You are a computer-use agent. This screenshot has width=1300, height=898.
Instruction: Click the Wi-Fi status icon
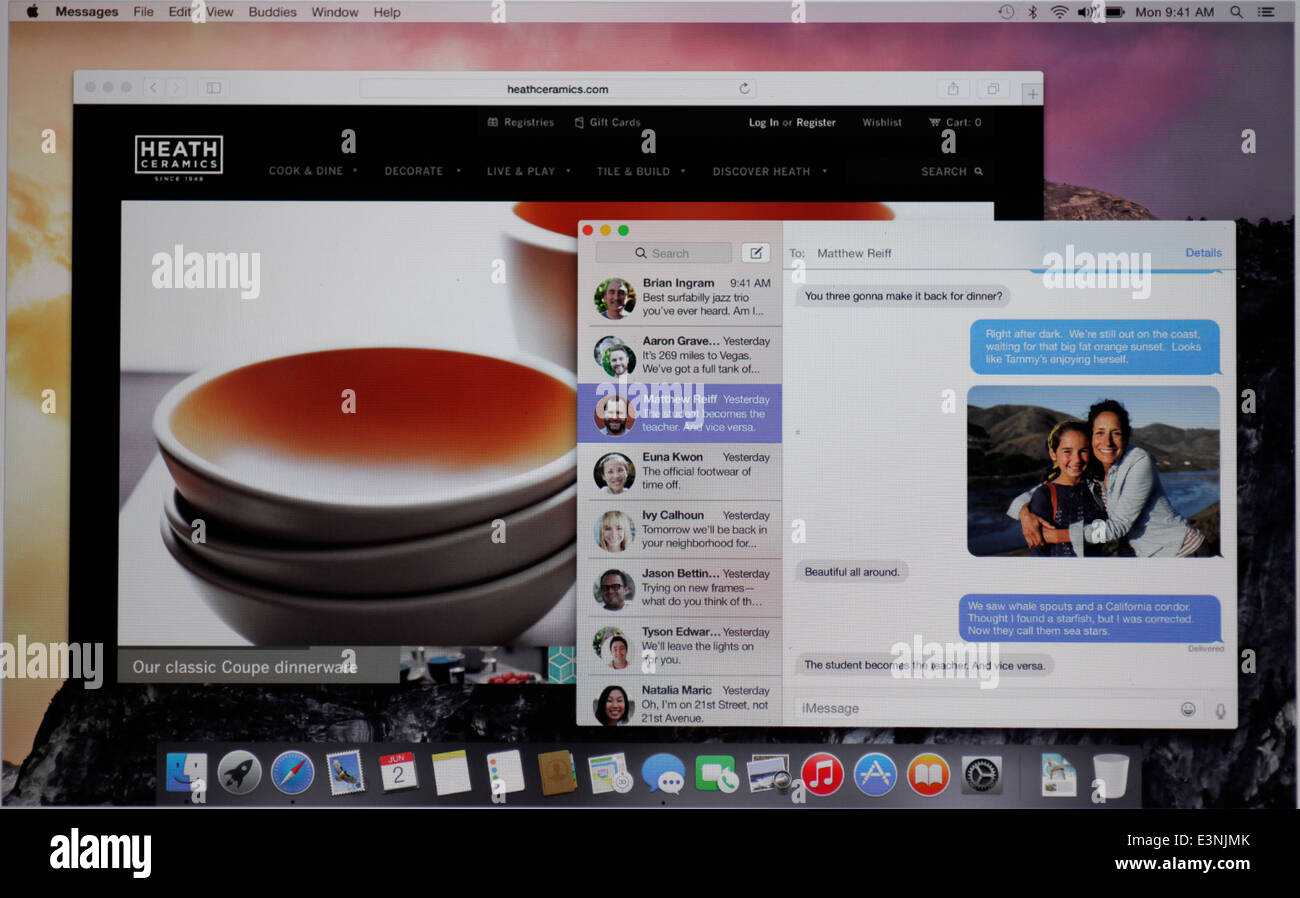click(x=1059, y=12)
